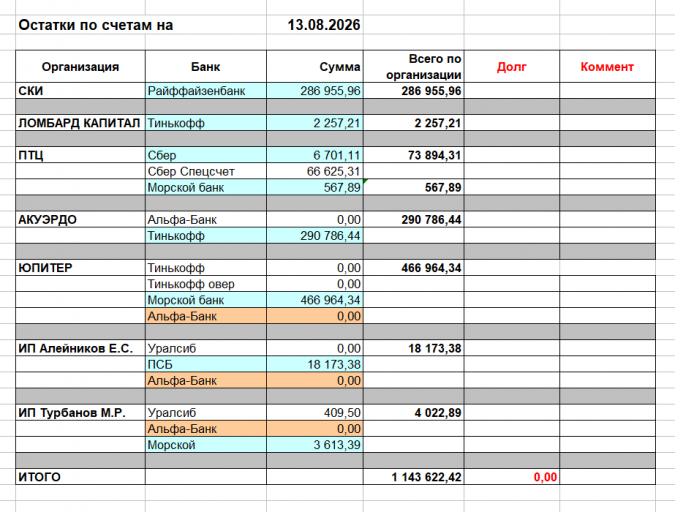Screen dimensions: 675x512
Task: Click the 'Морской' bank cell
Action: click(206, 445)
